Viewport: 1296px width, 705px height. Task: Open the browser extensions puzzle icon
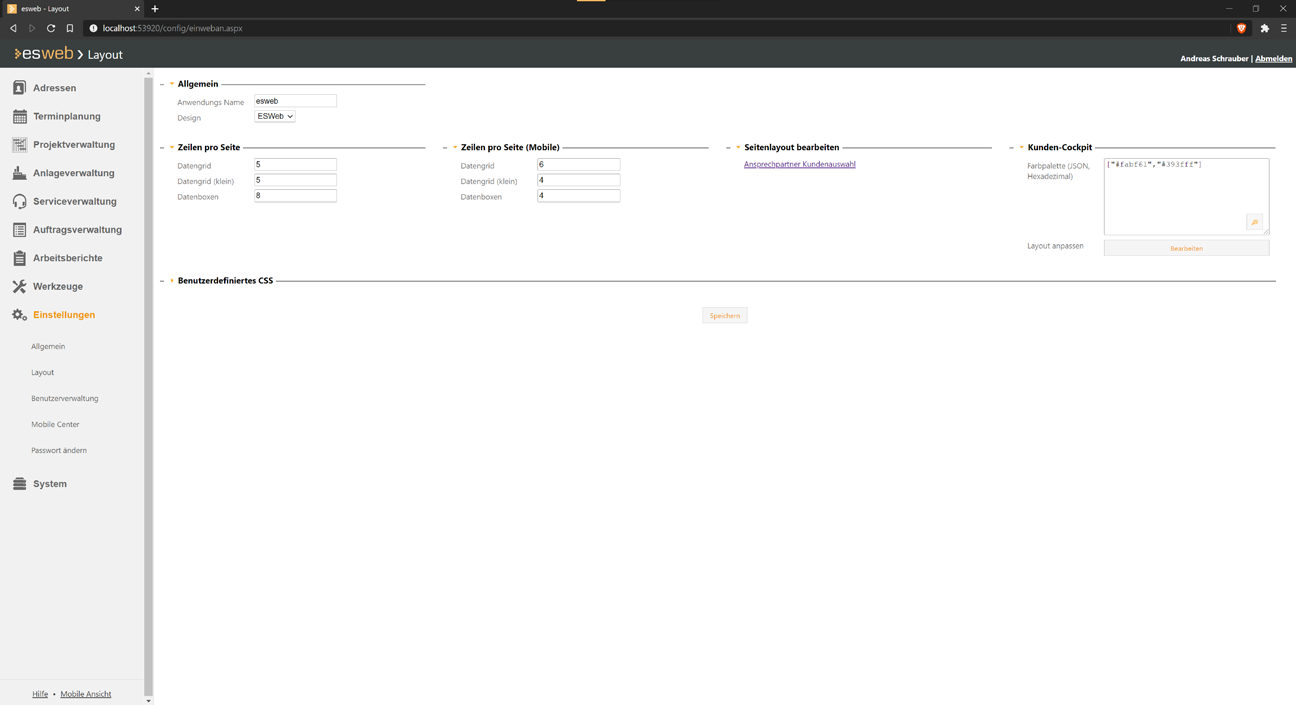1264,28
